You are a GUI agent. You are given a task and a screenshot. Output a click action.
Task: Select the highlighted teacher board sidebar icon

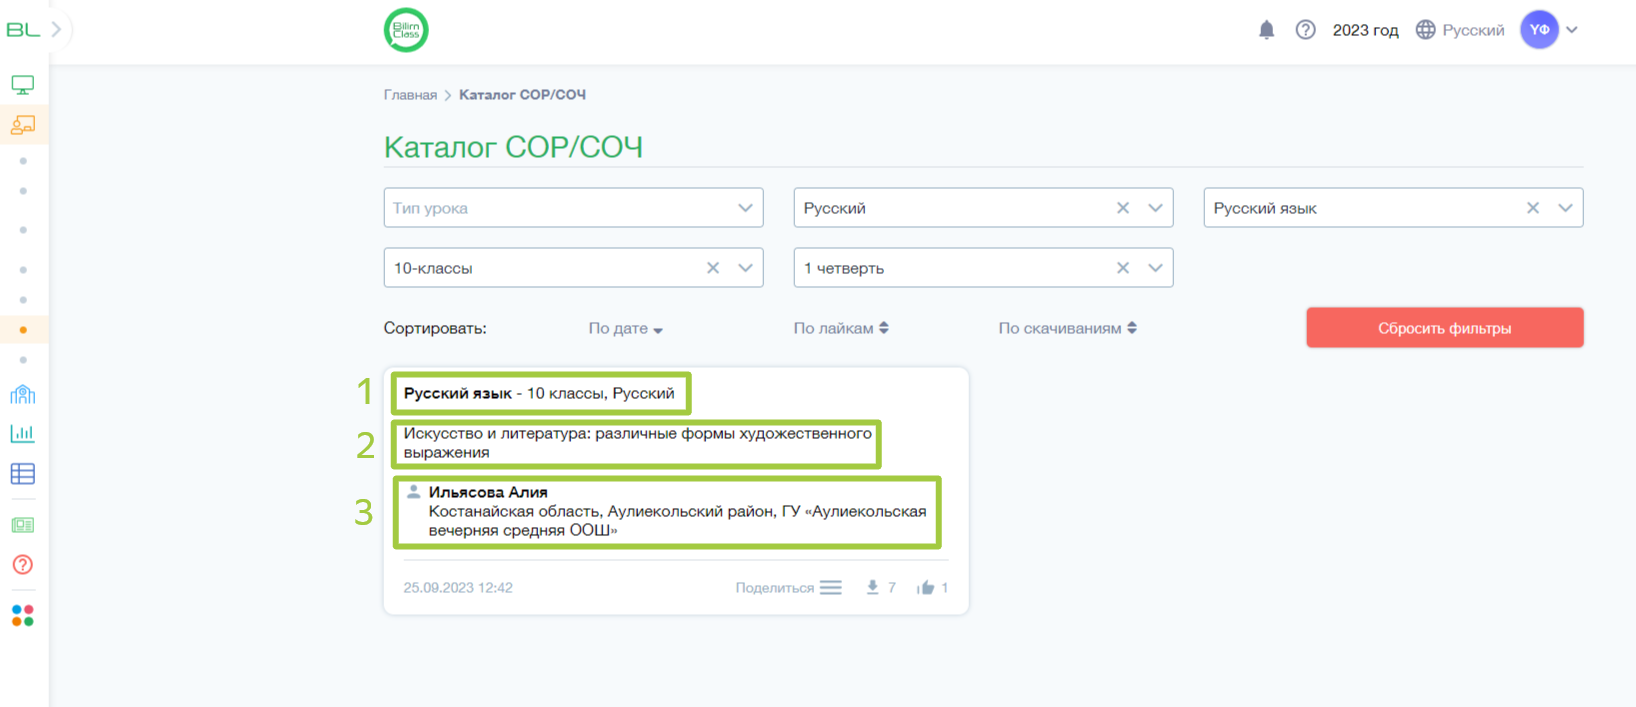pos(23,125)
